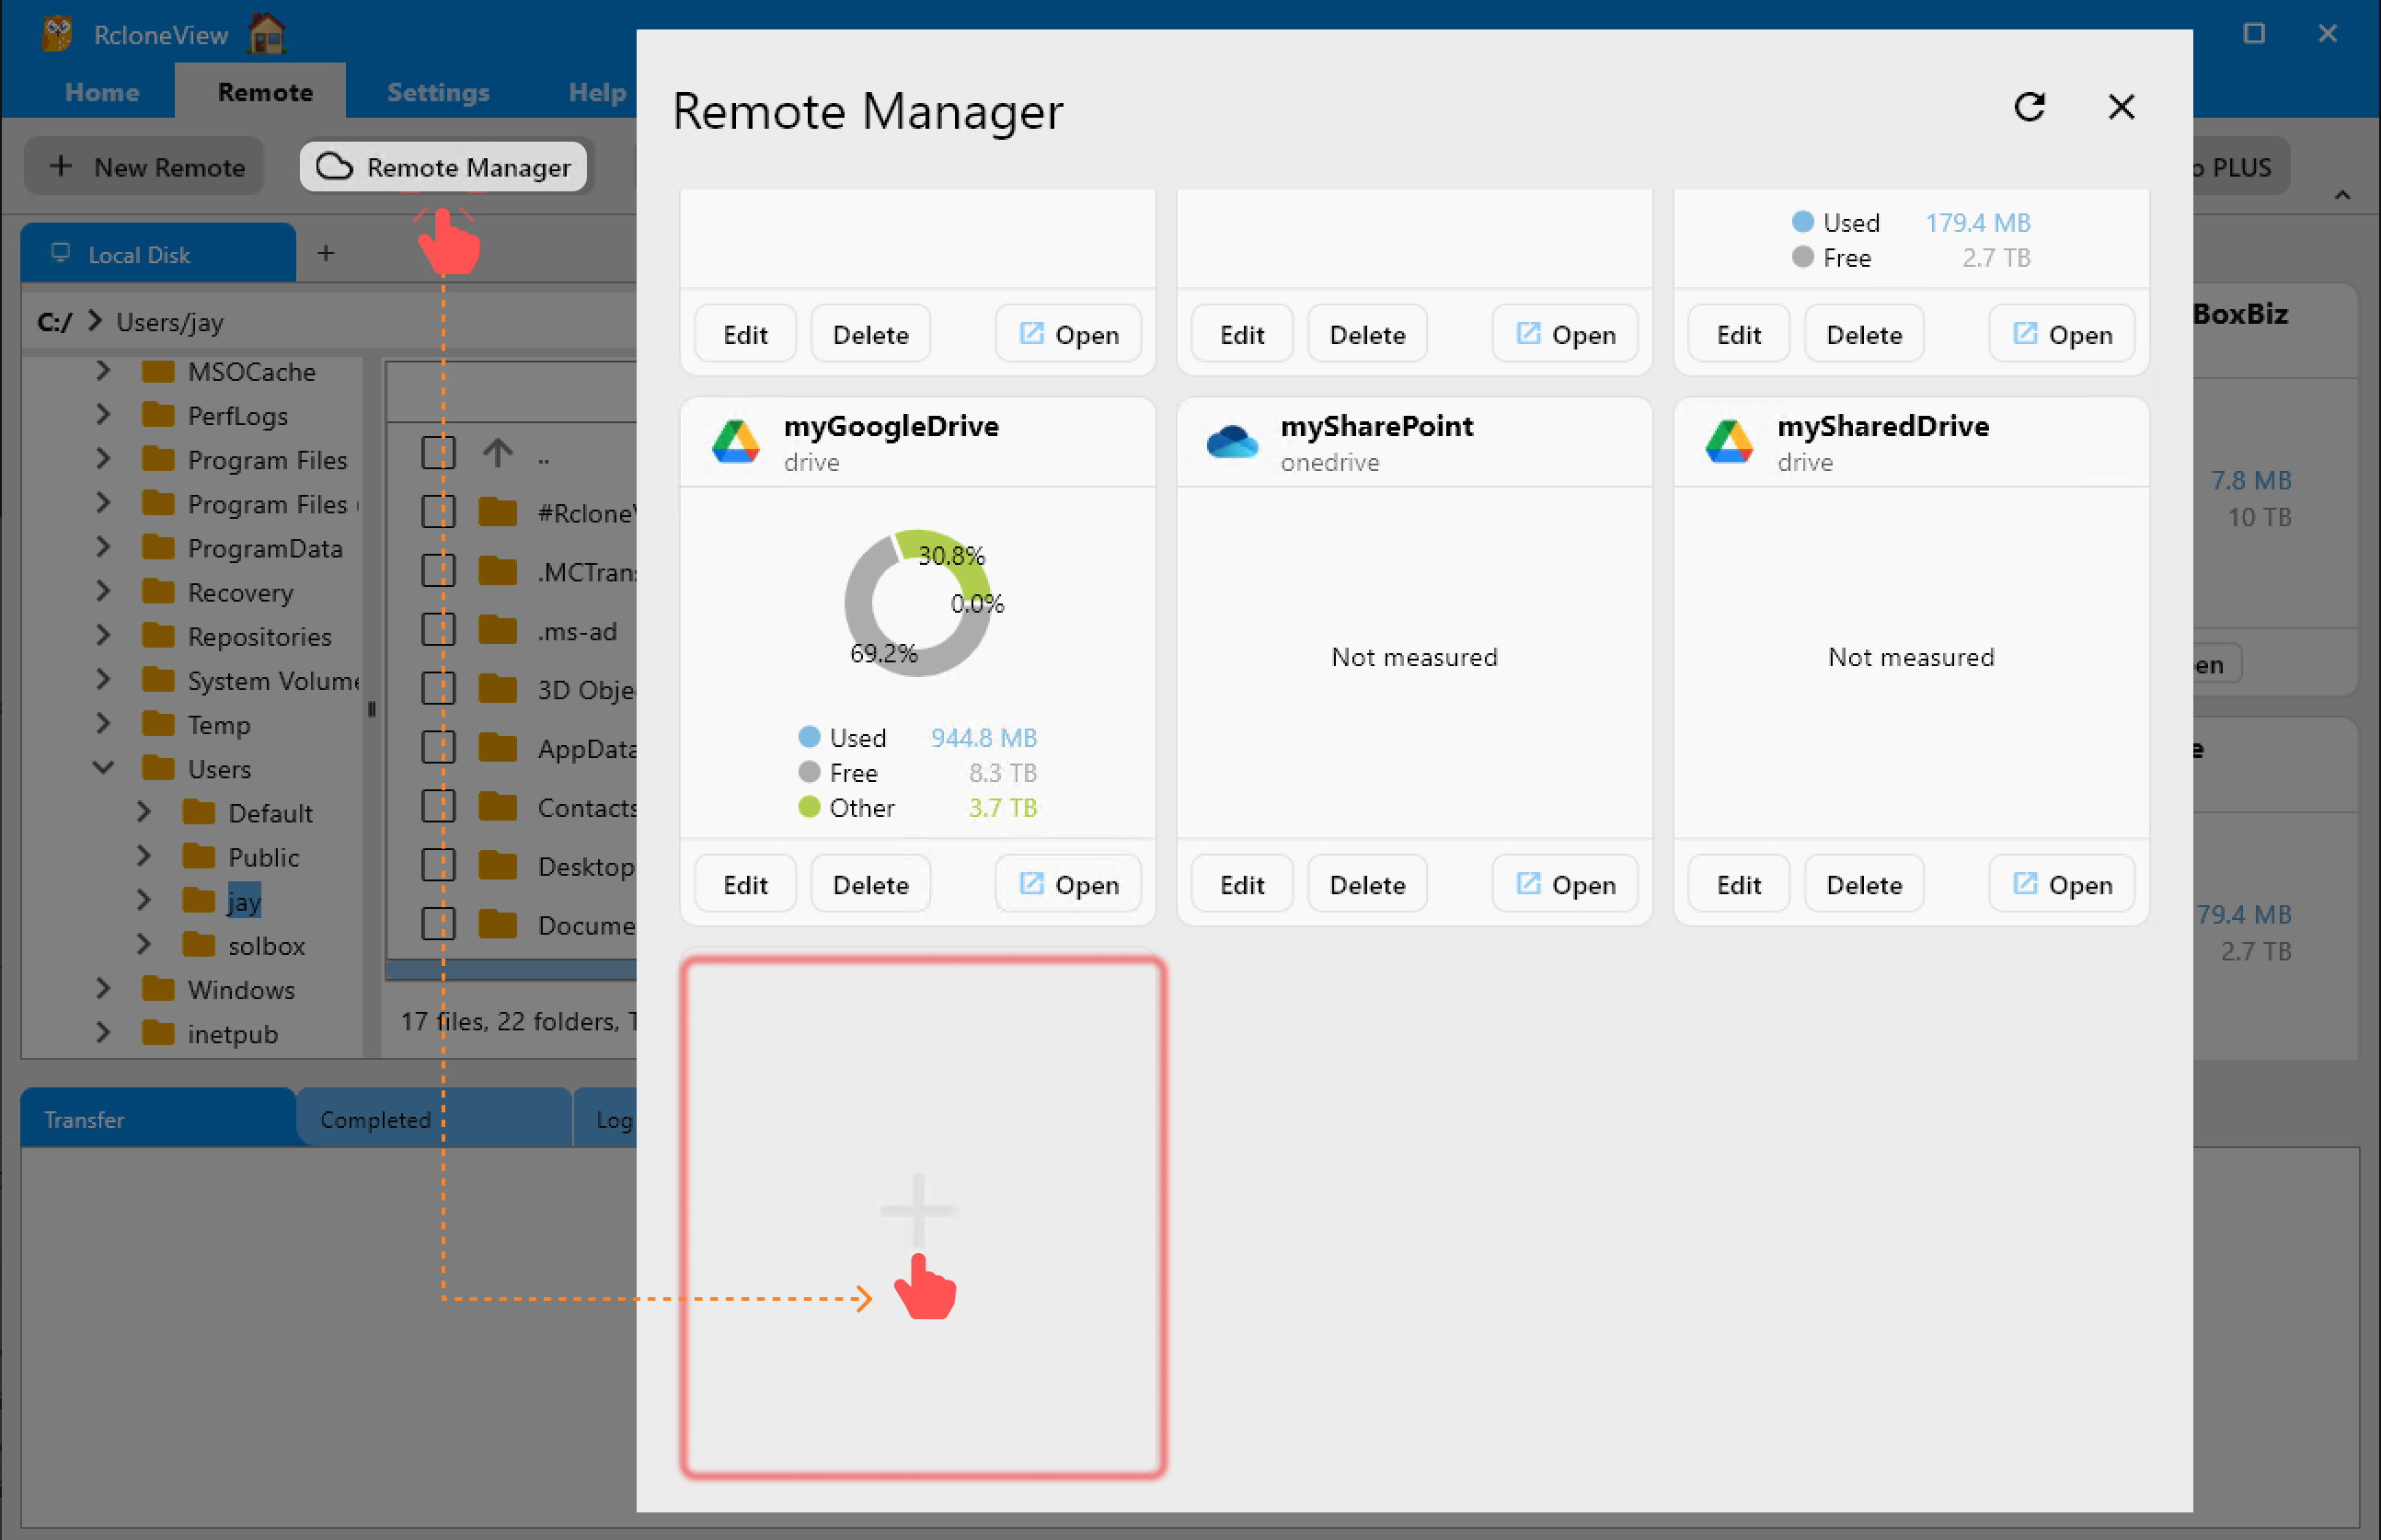
Task: Click the Google Drive icon on myGoogleDrive card
Action: point(736,441)
